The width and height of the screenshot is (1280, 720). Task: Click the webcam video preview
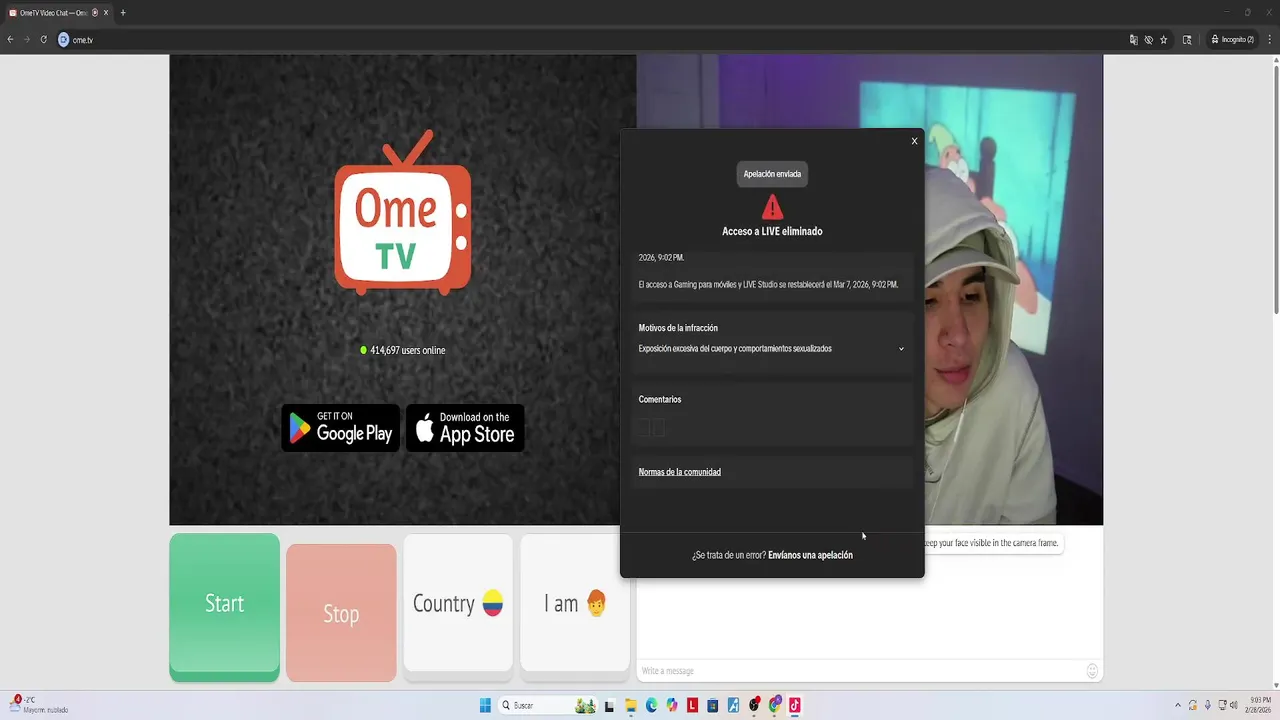(x=1013, y=290)
